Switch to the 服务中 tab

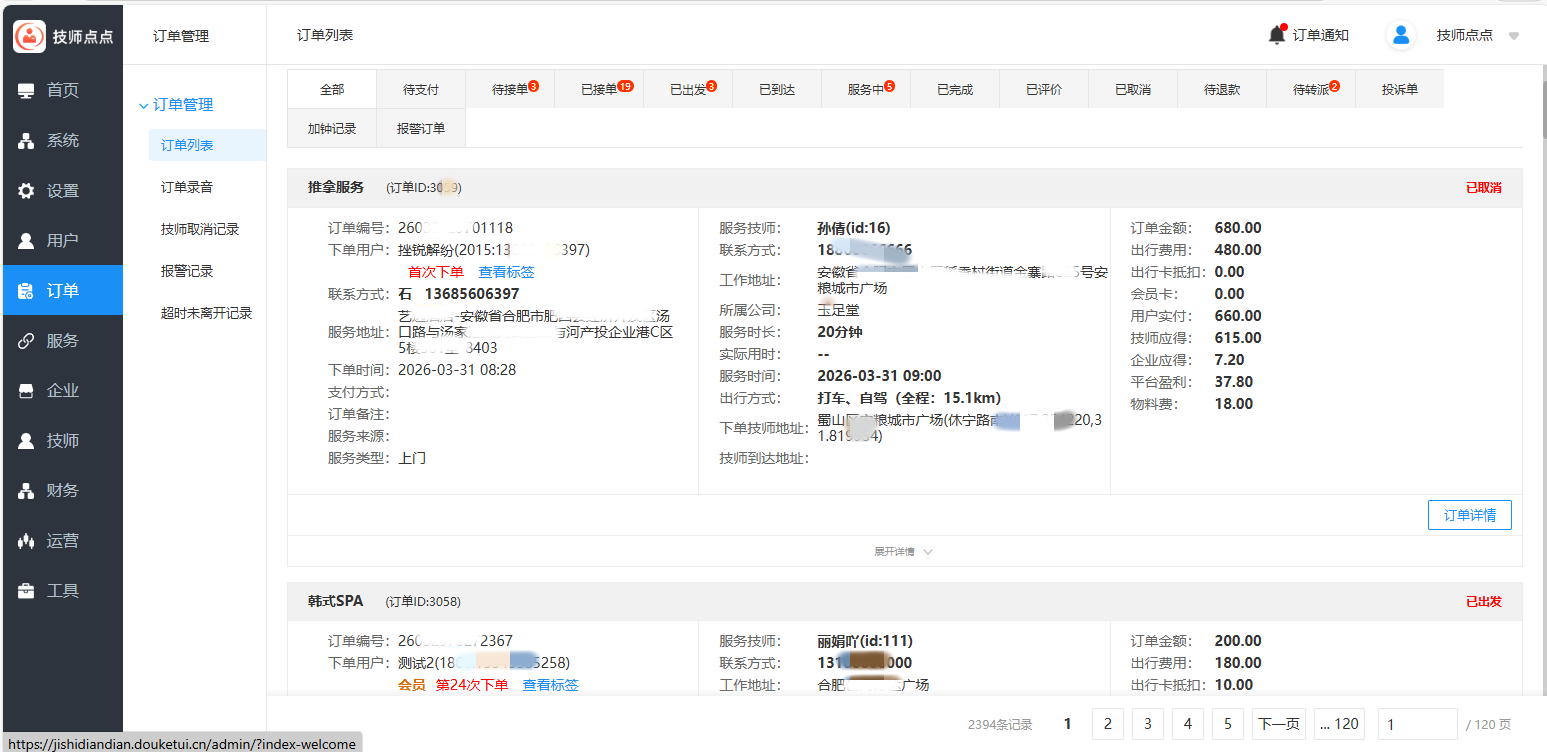pos(866,89)
